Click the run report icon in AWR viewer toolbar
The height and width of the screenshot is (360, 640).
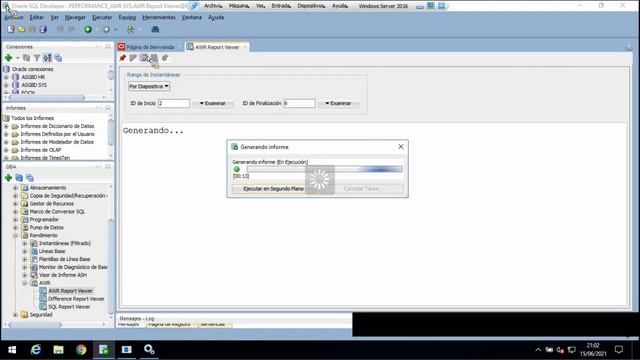pos(133,58)
